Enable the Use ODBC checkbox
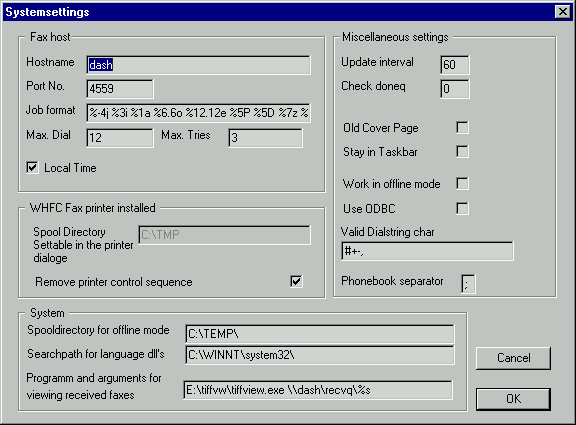The width and height of the screenshot is (576, 425). pyautogui.click(x=462, y=209)
